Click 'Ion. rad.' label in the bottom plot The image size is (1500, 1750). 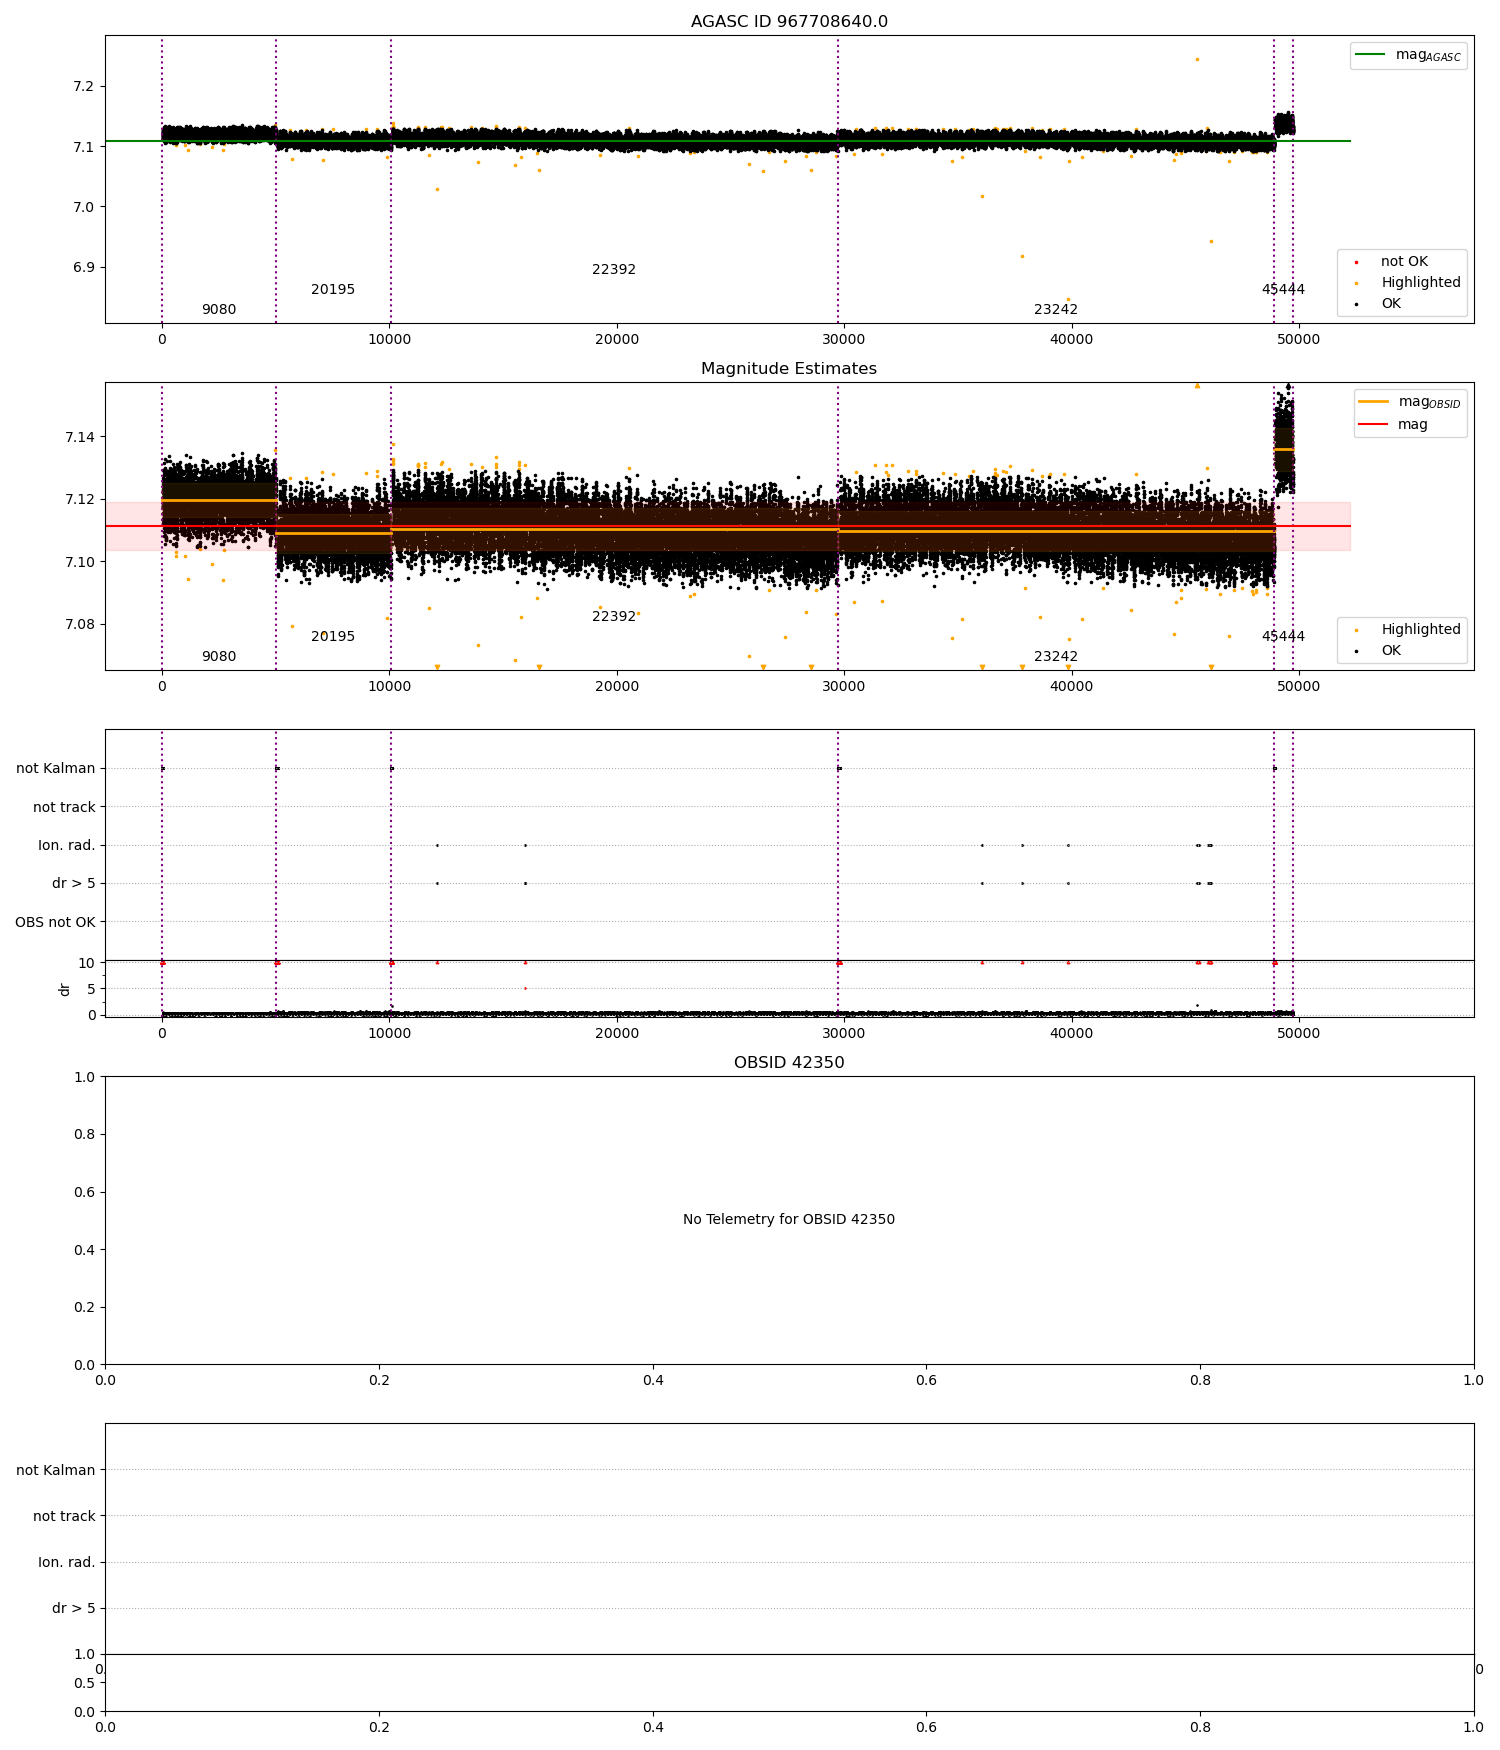pos(67,1562)
